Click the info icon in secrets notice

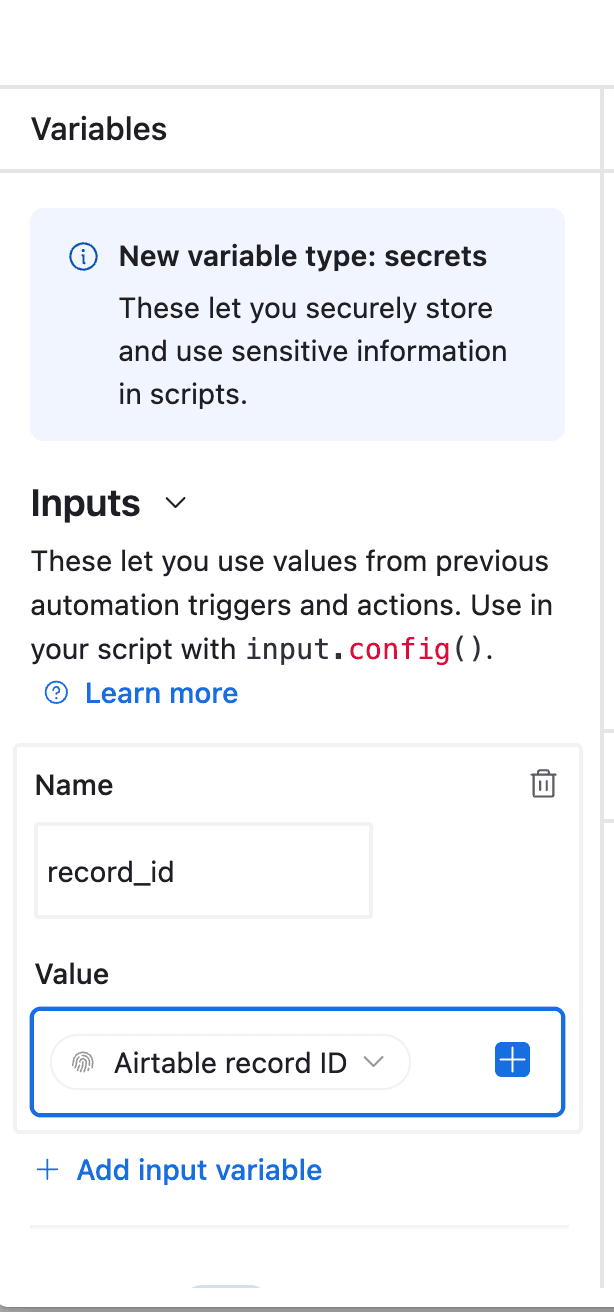tap(83, 257)
